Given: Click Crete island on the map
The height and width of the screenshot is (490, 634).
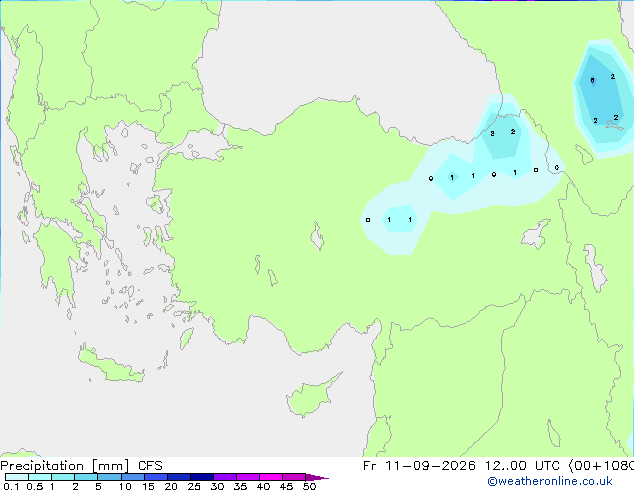Looking at the screenshot, I should pos(110,364).
